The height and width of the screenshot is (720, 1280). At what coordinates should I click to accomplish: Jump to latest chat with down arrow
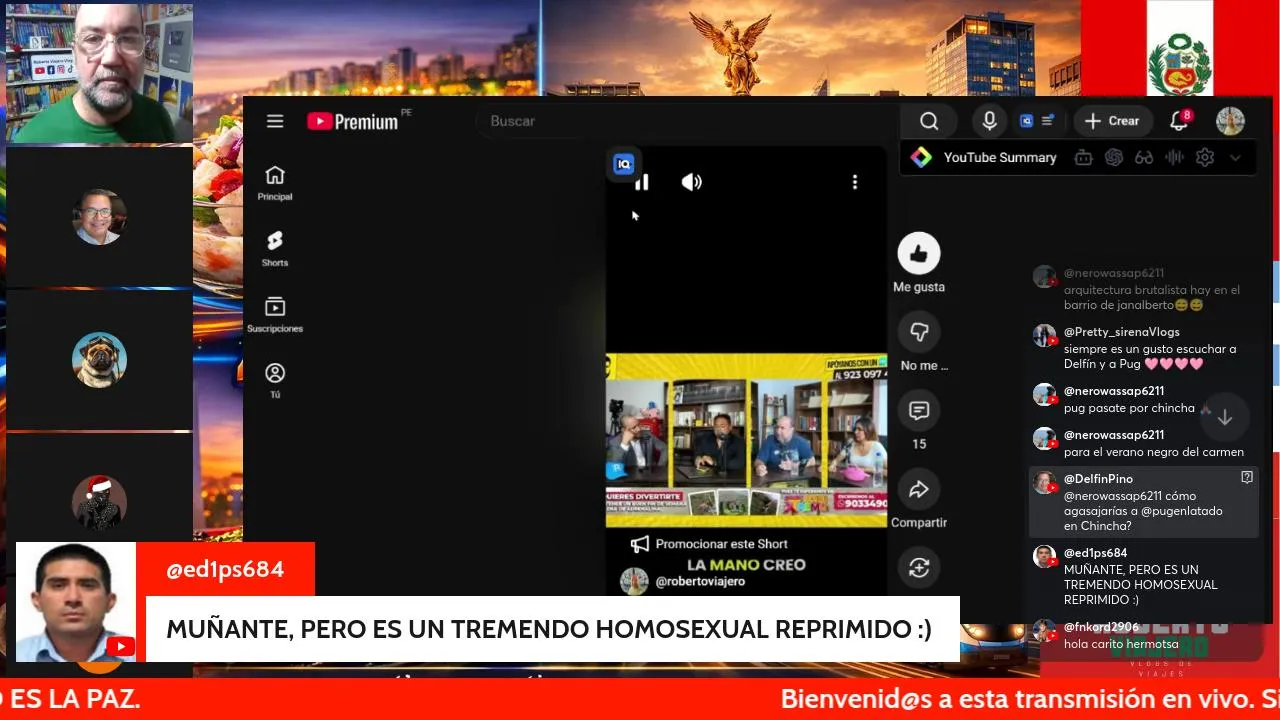click(x=1225, y=418)
